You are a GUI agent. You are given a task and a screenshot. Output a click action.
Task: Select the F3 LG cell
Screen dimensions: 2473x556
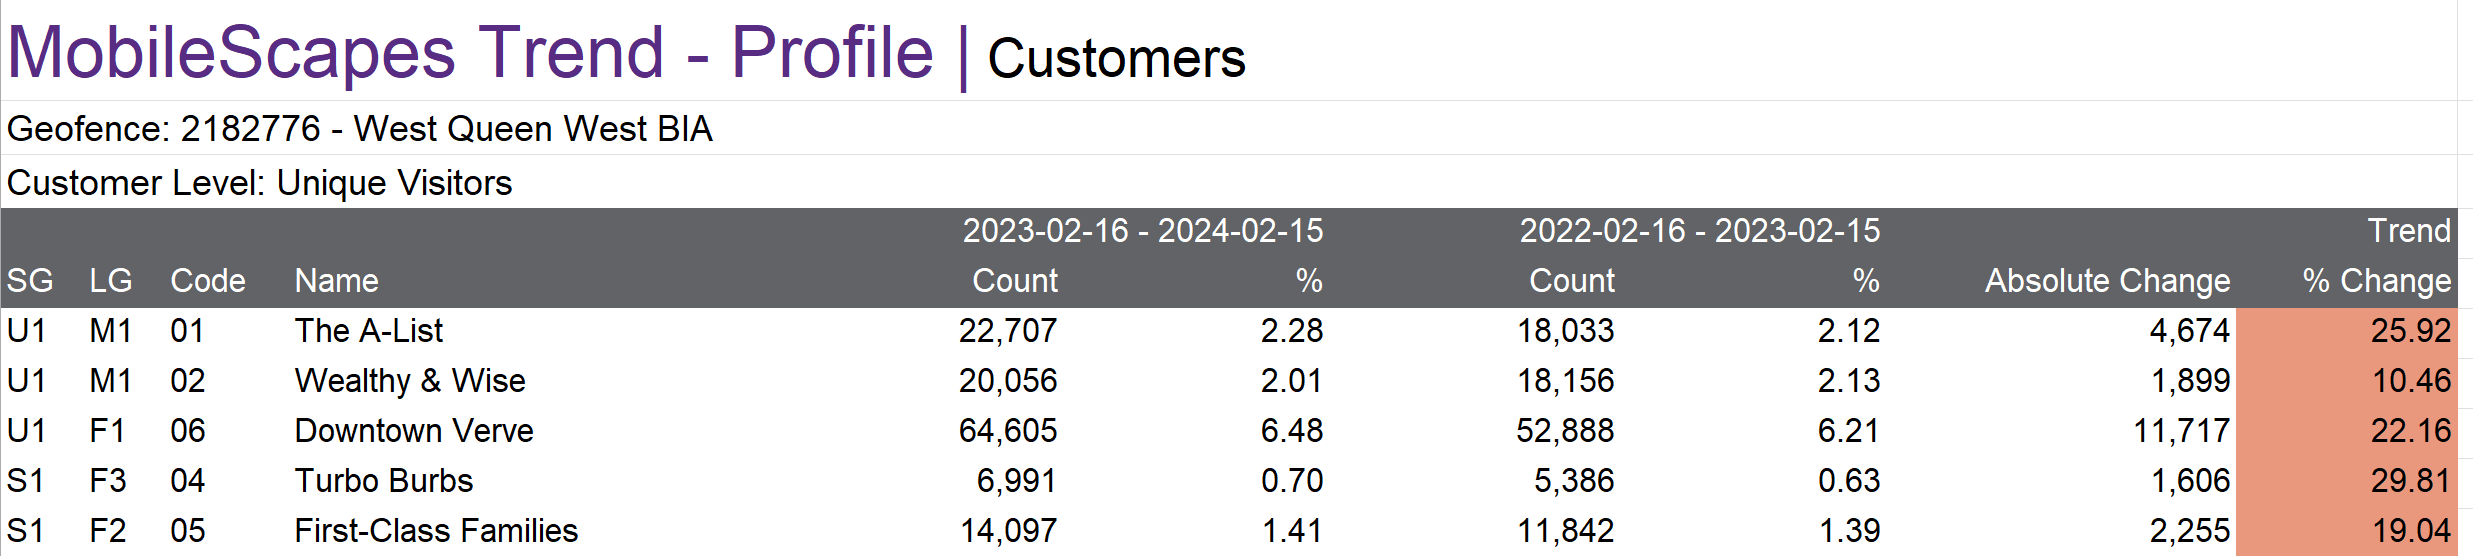(x=108, y=481)
